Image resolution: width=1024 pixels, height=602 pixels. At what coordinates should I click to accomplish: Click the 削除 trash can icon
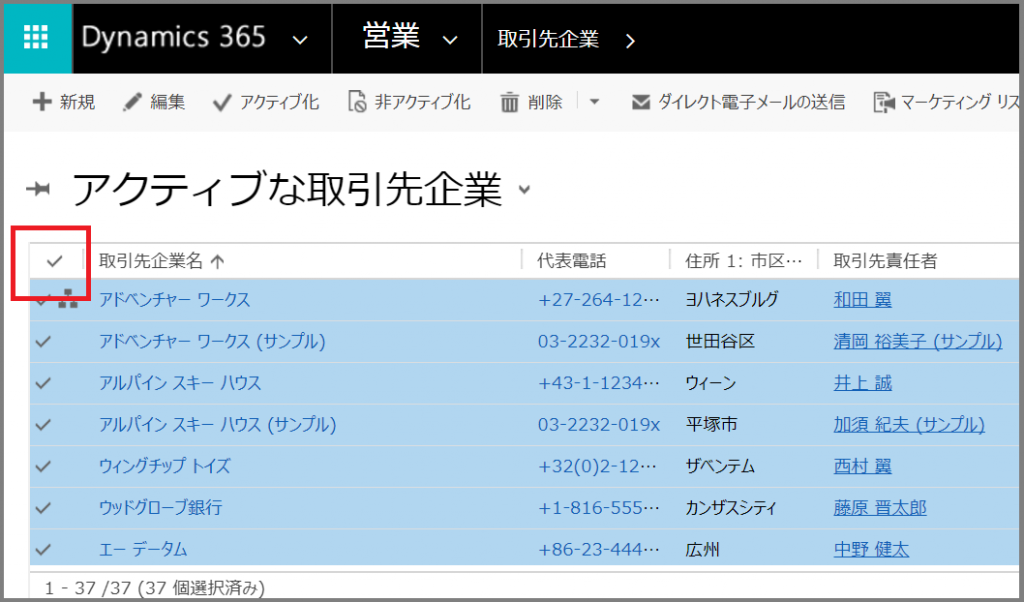point(510,102)
